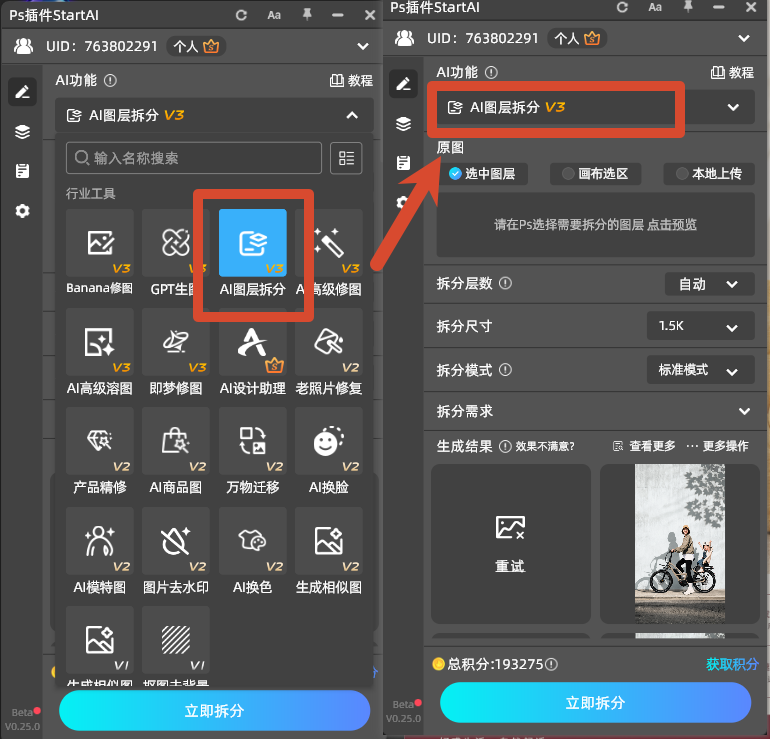Open layers sidebar icon in left panel
The width and height of the screenshot is (770, 739).
[x=22, y=132]
